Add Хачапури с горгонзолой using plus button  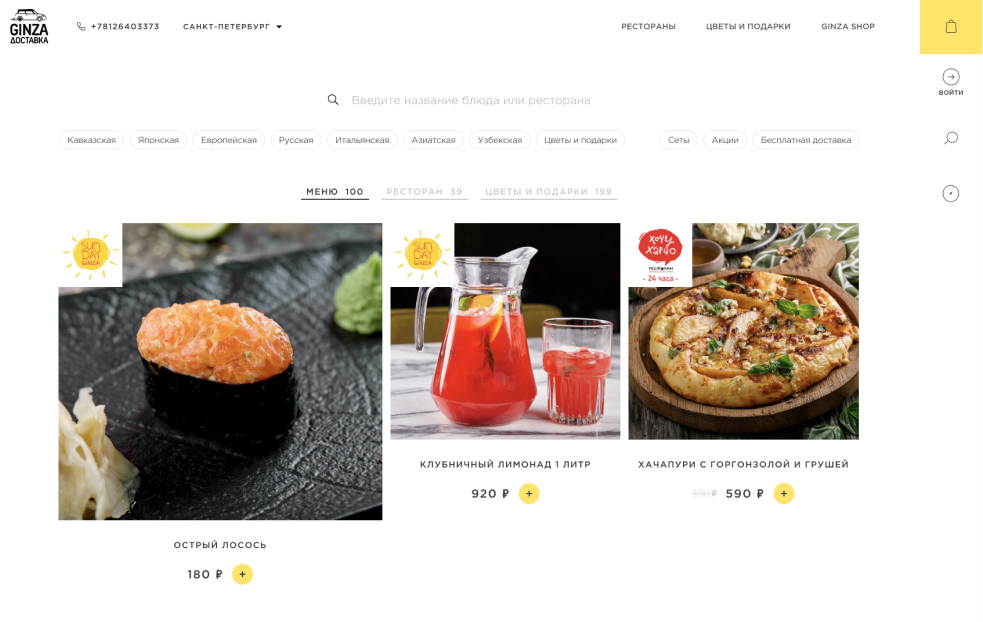(x=784, y=493)
